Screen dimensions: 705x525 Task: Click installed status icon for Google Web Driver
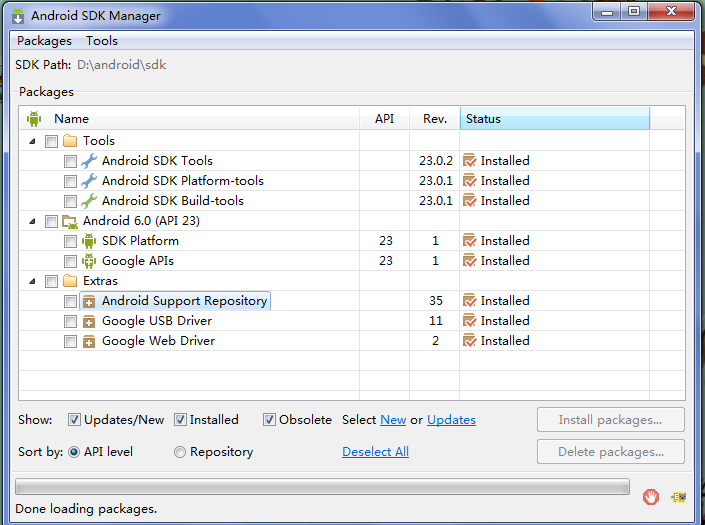469,341
